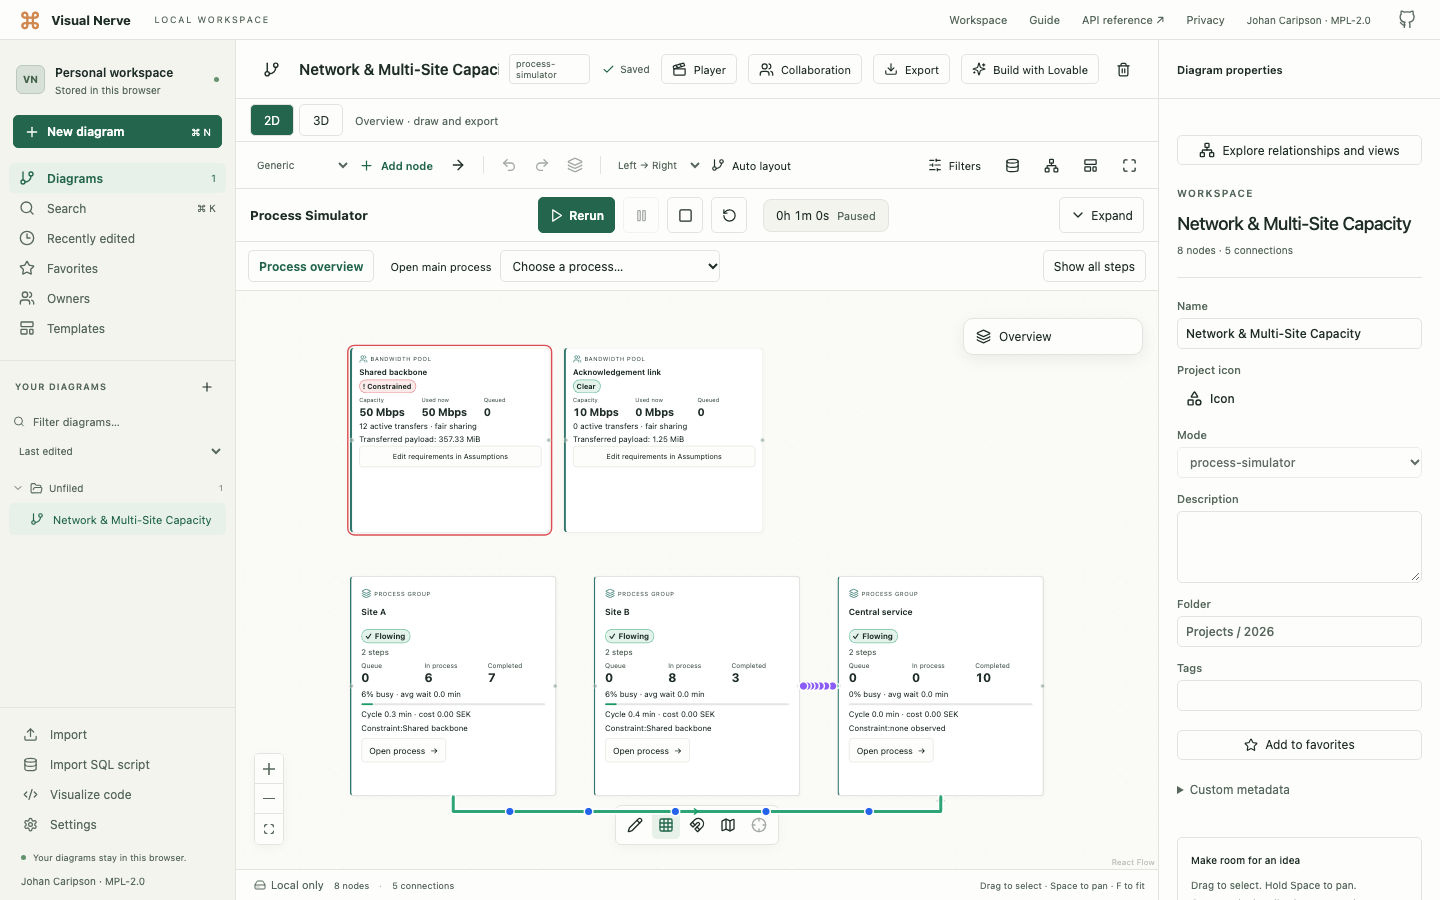Screen dimensions: 1440x900
Task: Toggle snap with the magnet icon
Action: [697, 825]
